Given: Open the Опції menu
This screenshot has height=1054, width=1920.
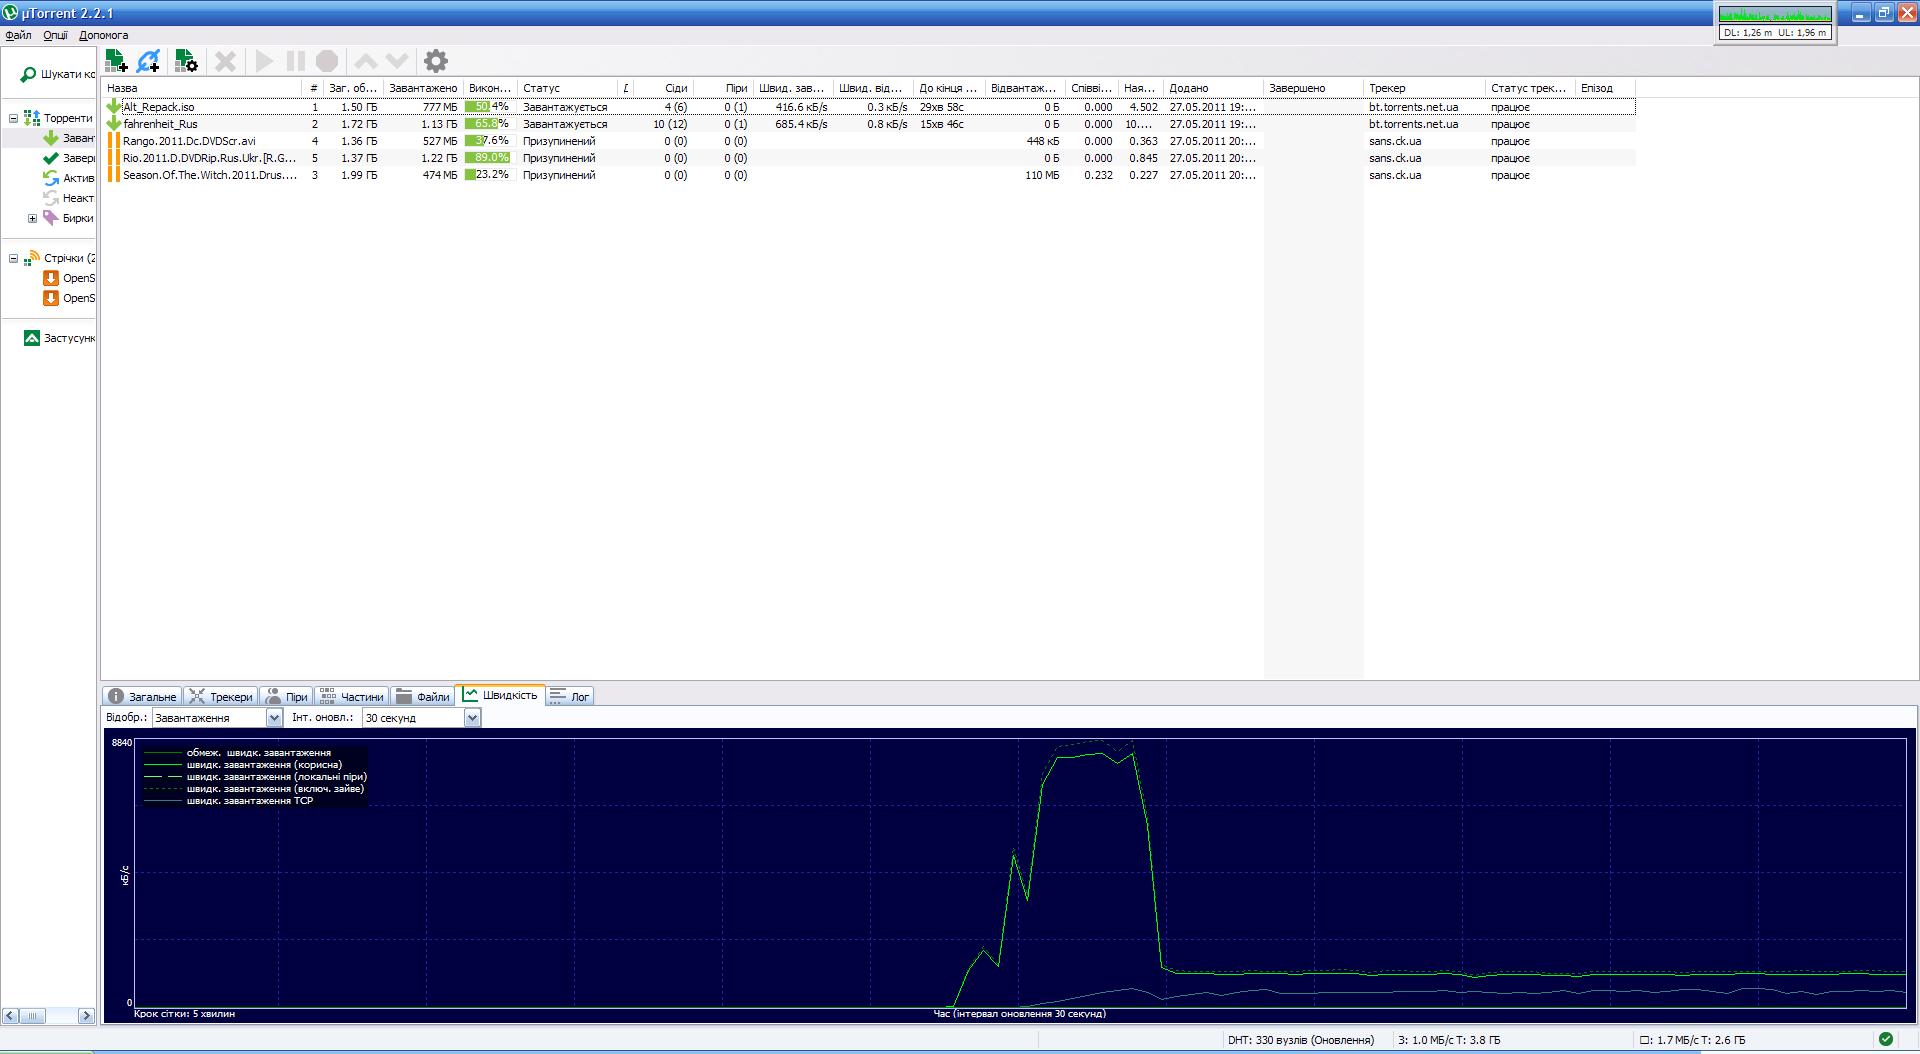Looking at the screenshot, I should [55, 35].
